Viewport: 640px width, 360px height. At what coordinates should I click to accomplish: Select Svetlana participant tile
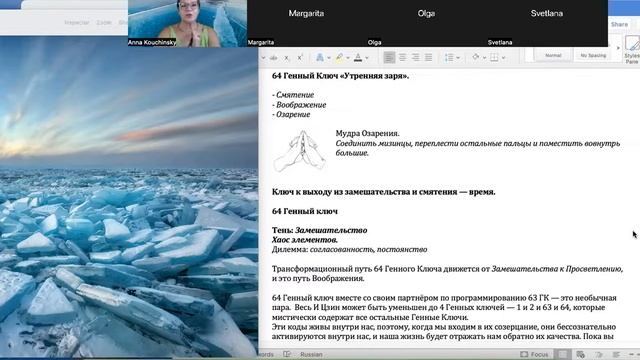tap(547, 23)
